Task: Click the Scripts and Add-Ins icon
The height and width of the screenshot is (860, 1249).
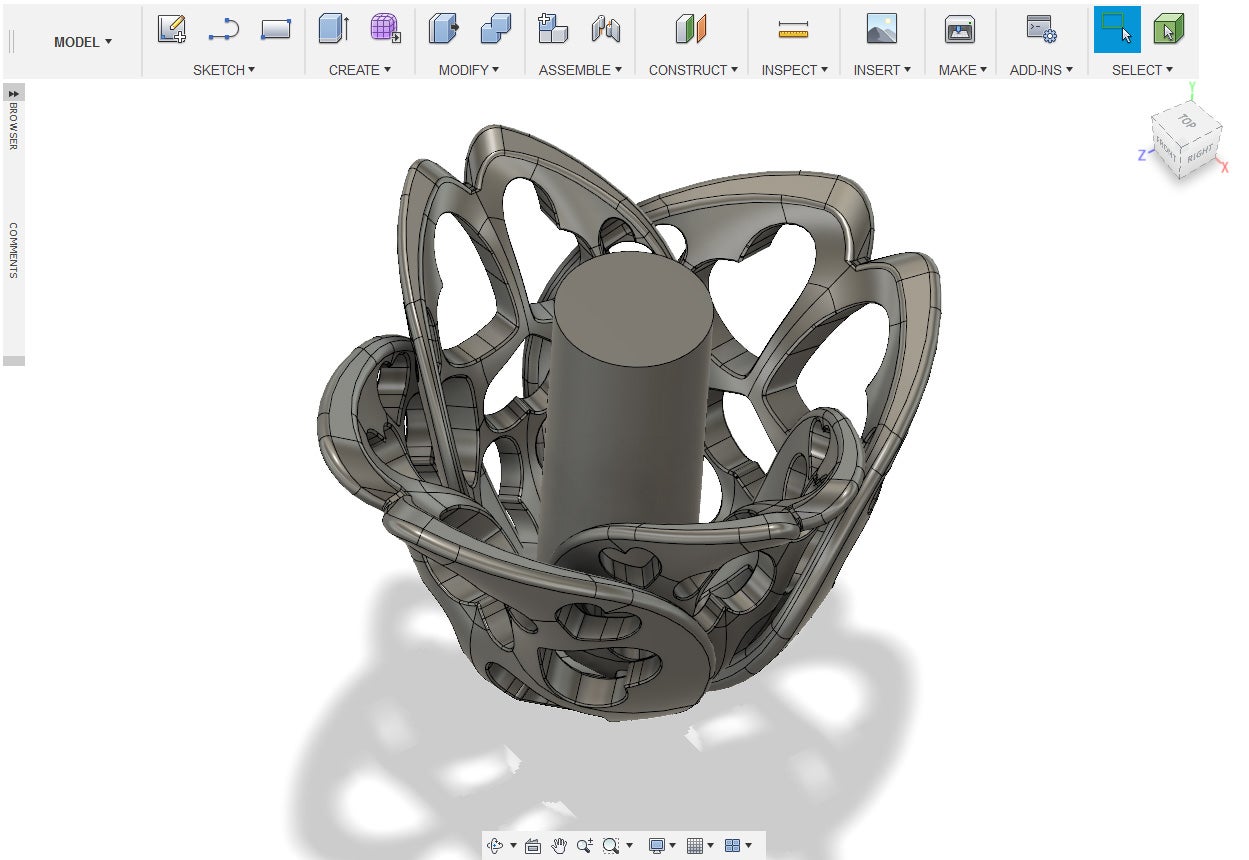Action: [x=1041, y=30]
